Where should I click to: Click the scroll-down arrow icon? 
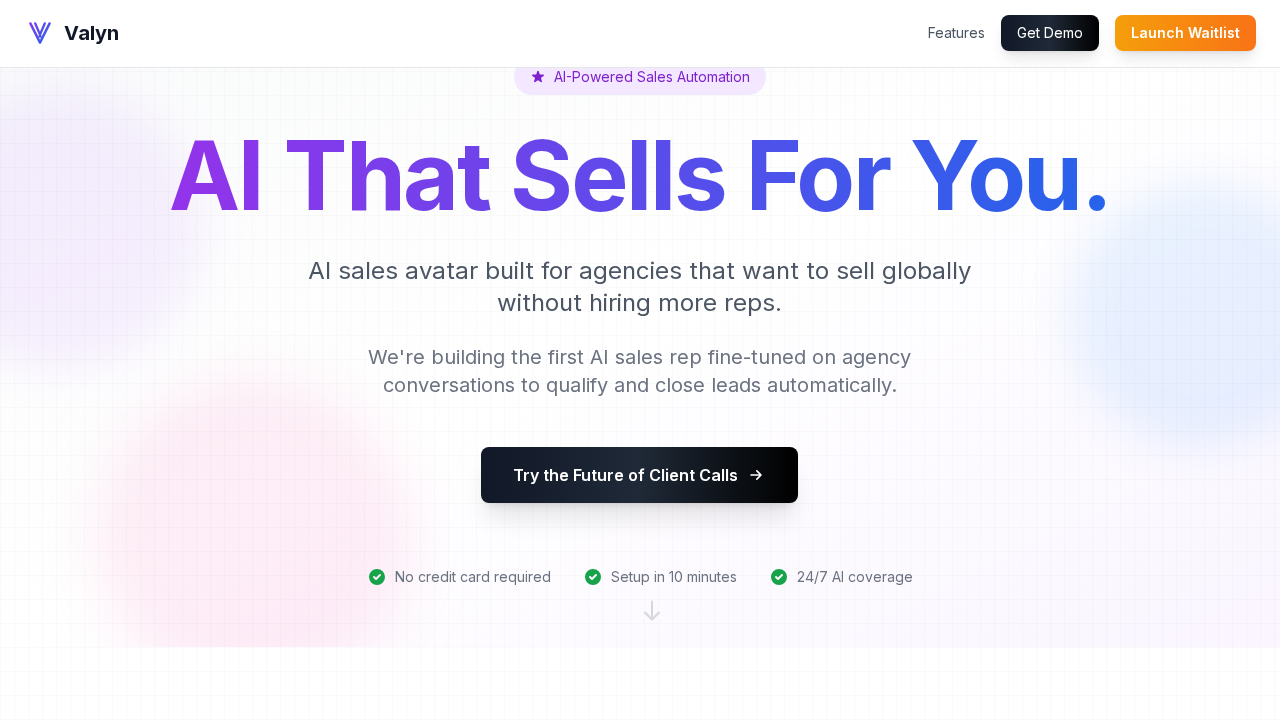coord(652,611)
